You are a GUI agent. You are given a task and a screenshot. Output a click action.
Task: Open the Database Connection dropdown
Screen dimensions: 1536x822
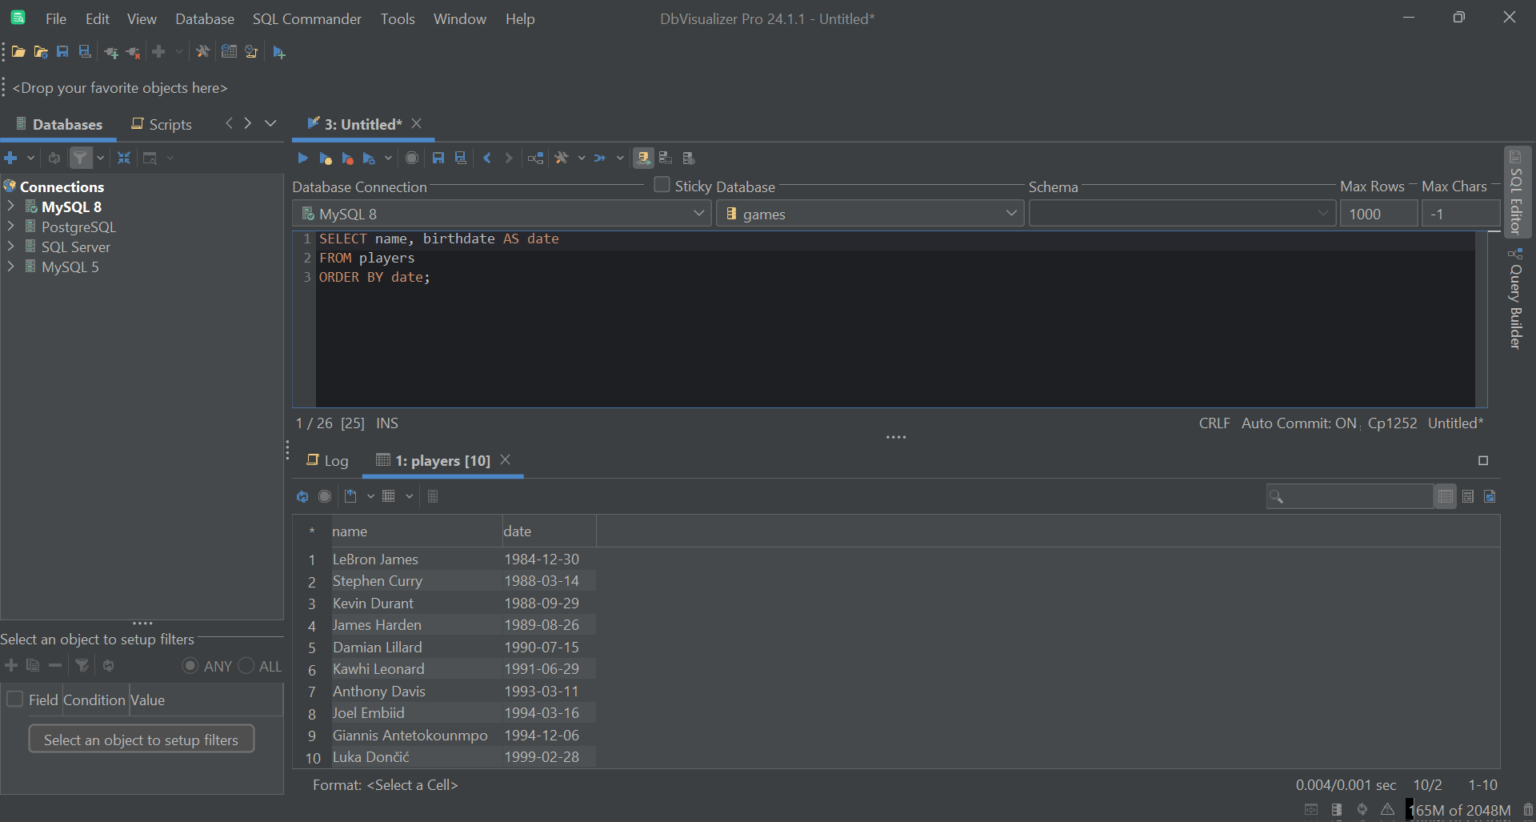click(x=699, y=213)
